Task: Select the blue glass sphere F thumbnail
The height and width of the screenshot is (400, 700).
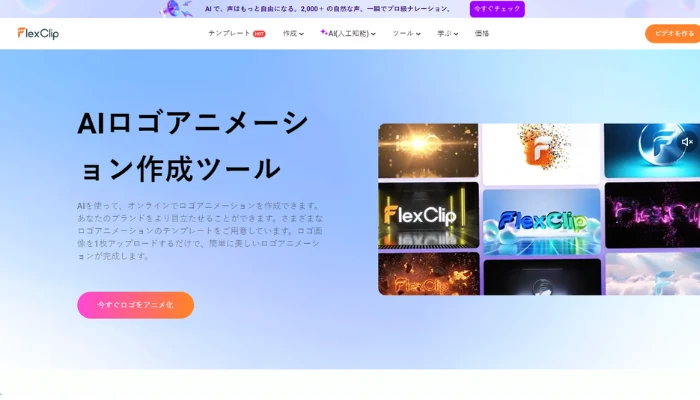Action: click(x=652, y=150)
